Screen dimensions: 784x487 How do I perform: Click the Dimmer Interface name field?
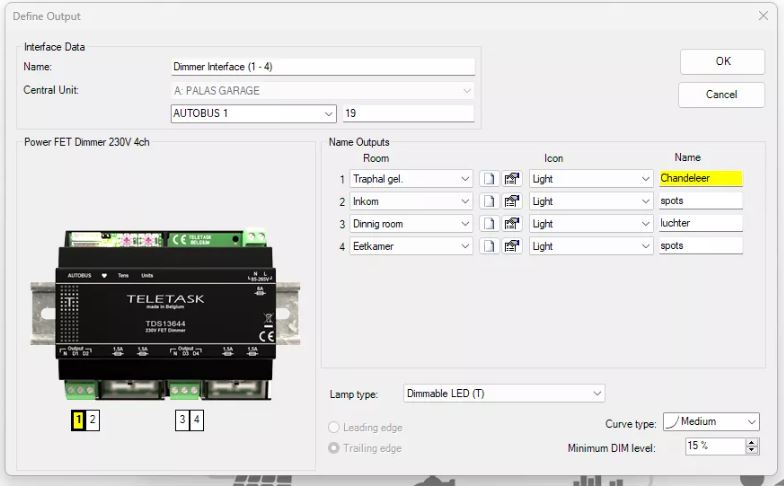tap(322, 67)
